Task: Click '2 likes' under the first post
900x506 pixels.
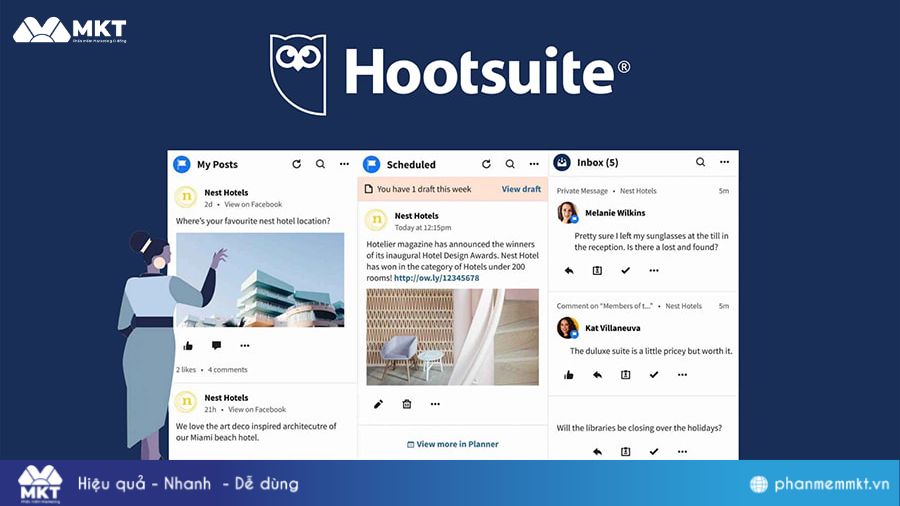Action: [186, 369]
